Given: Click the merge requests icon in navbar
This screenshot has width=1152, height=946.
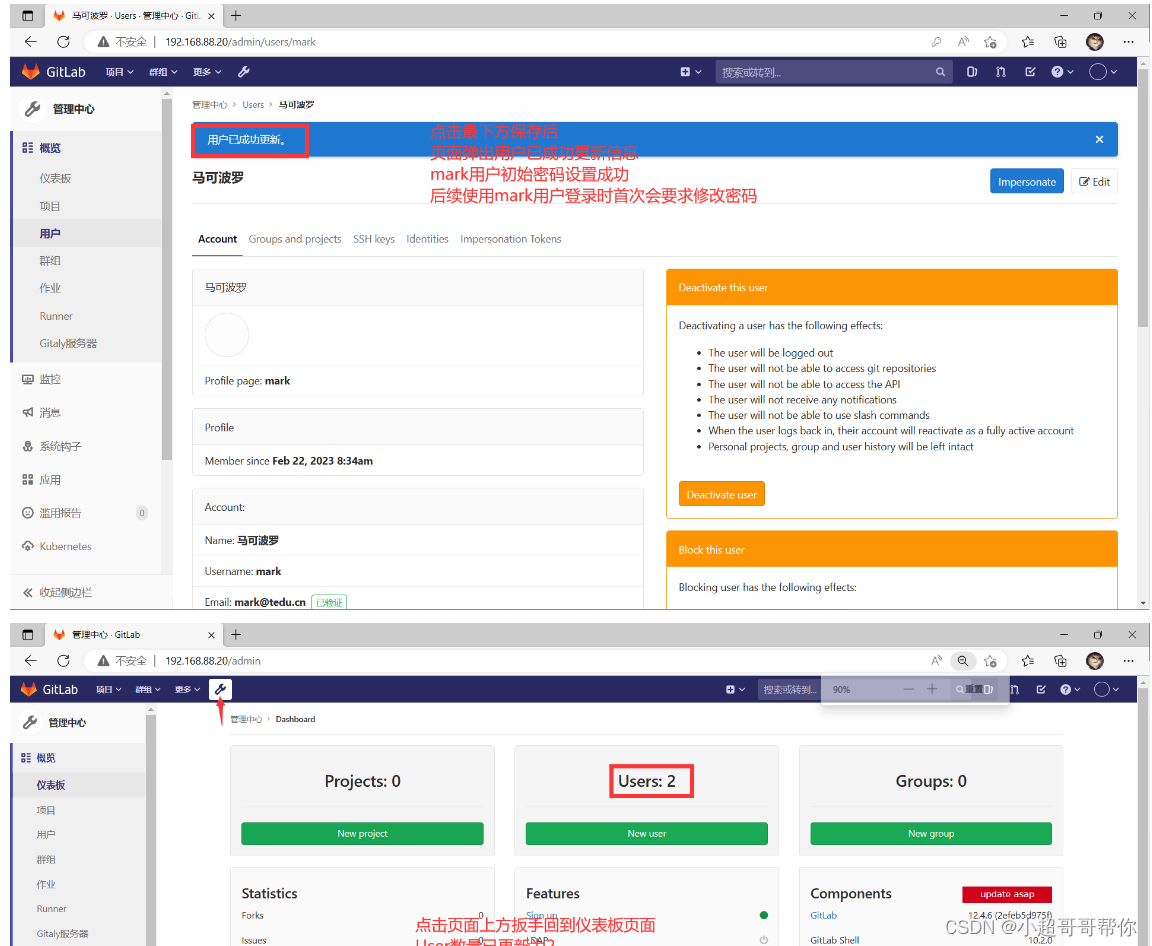Looking at the screenshot, I should (1000, 71).
